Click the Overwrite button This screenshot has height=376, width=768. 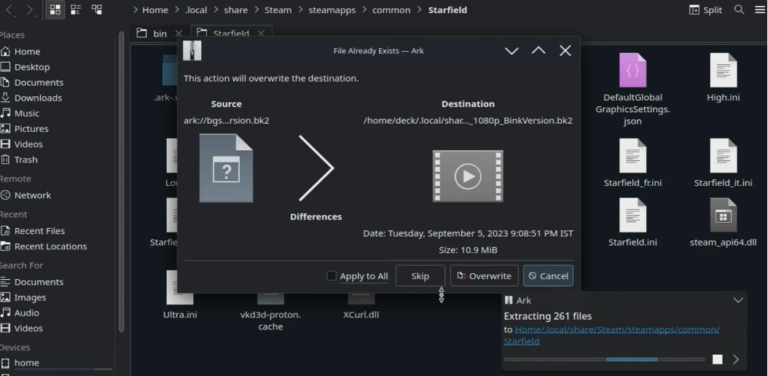pos(484,276)
